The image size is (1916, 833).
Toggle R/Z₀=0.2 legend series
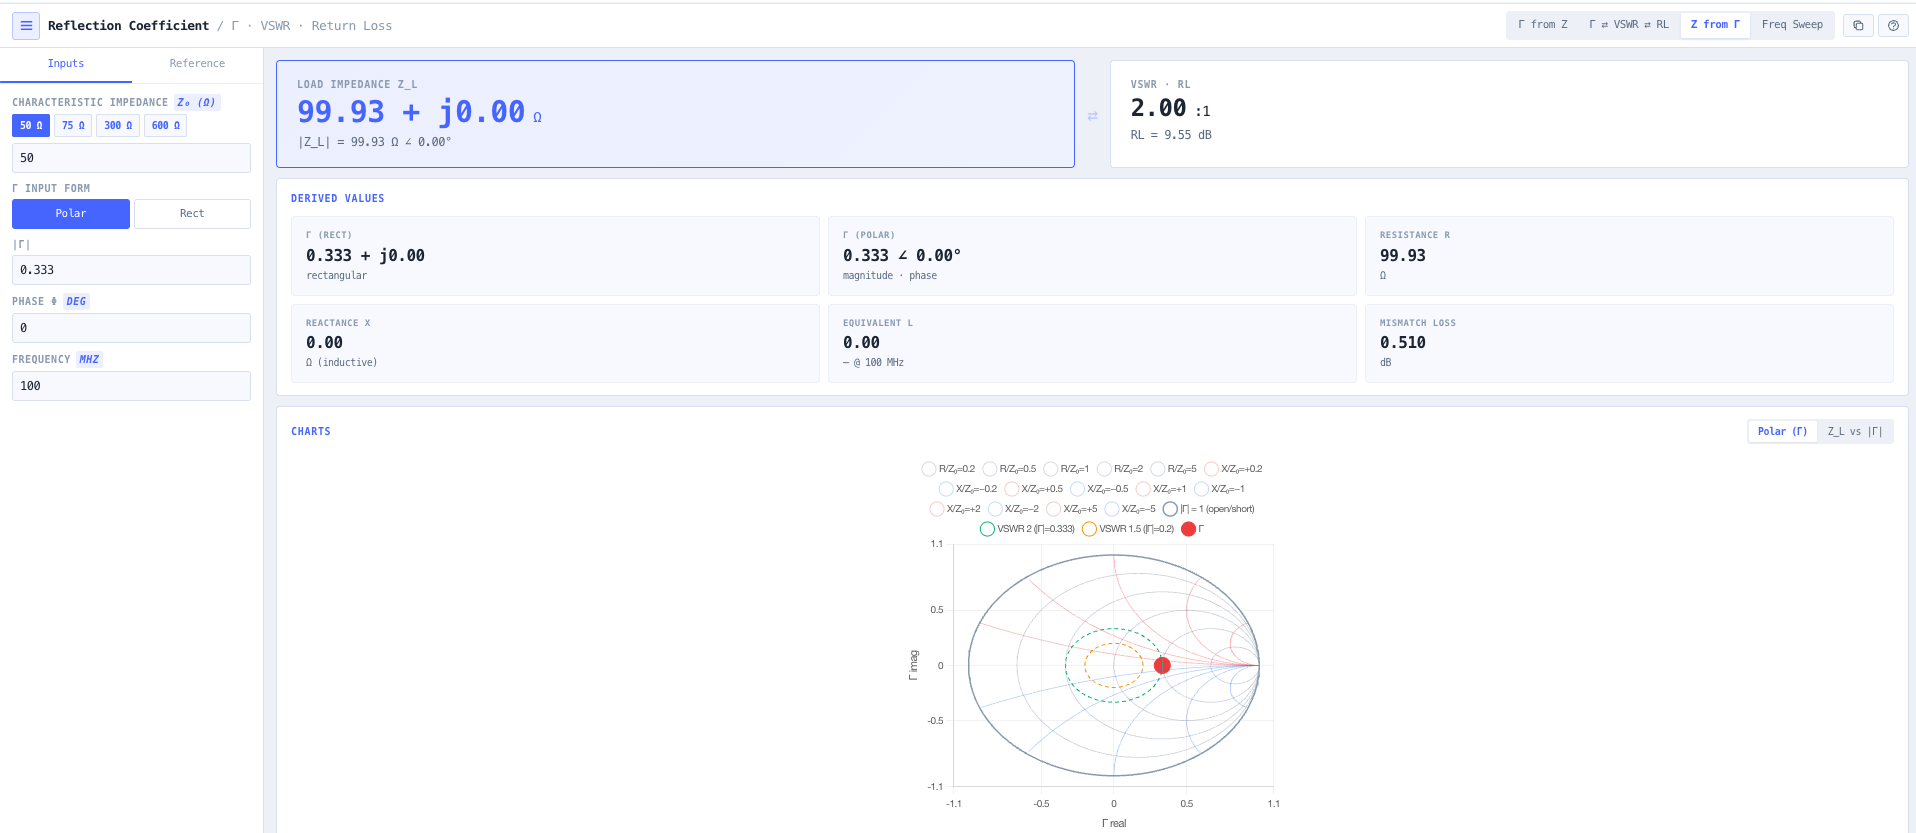948,469
